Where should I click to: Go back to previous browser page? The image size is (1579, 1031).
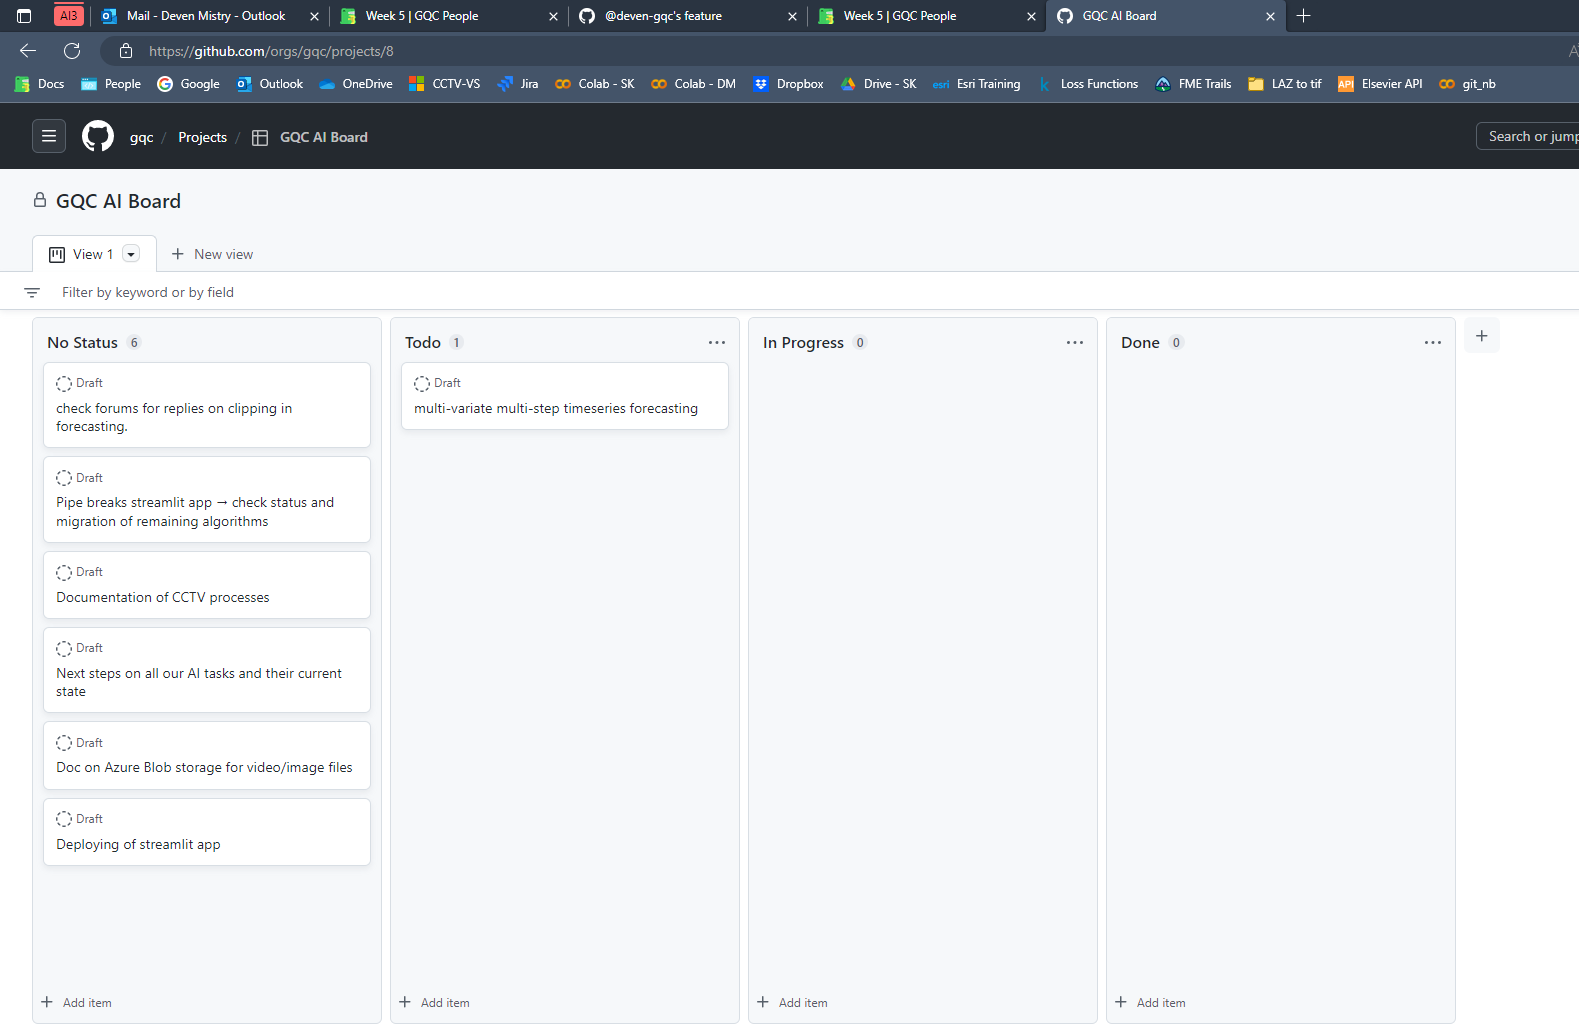[28, 51]
